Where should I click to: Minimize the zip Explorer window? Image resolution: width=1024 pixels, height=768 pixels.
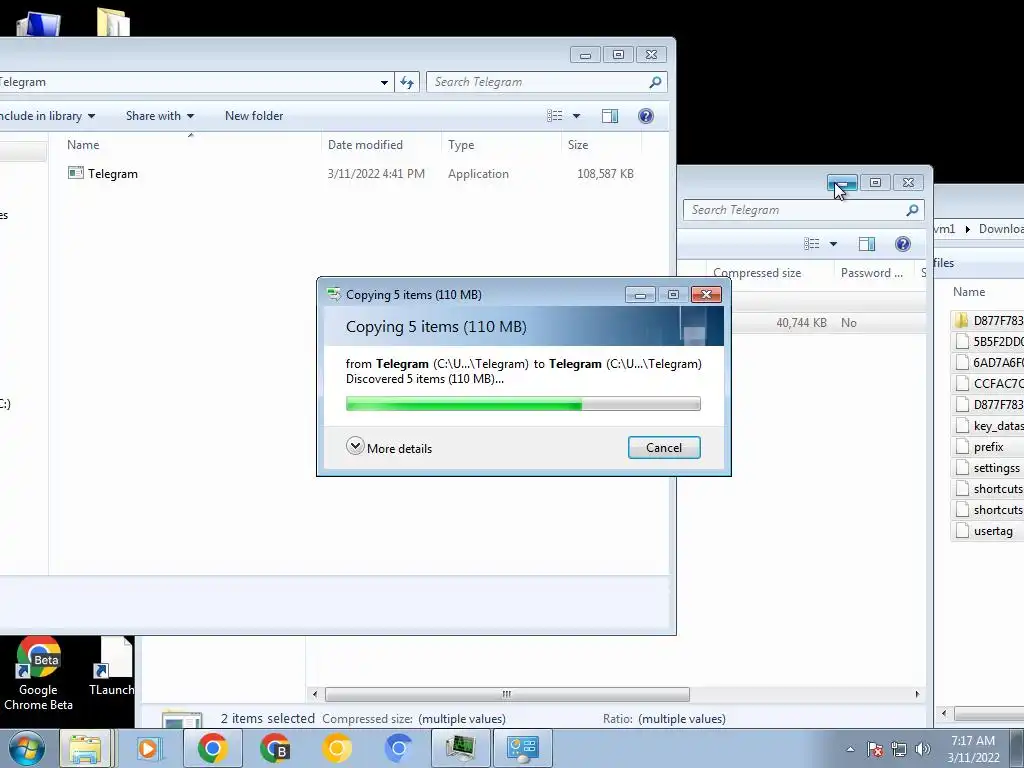pyautogui.click(x=842, y=183)
